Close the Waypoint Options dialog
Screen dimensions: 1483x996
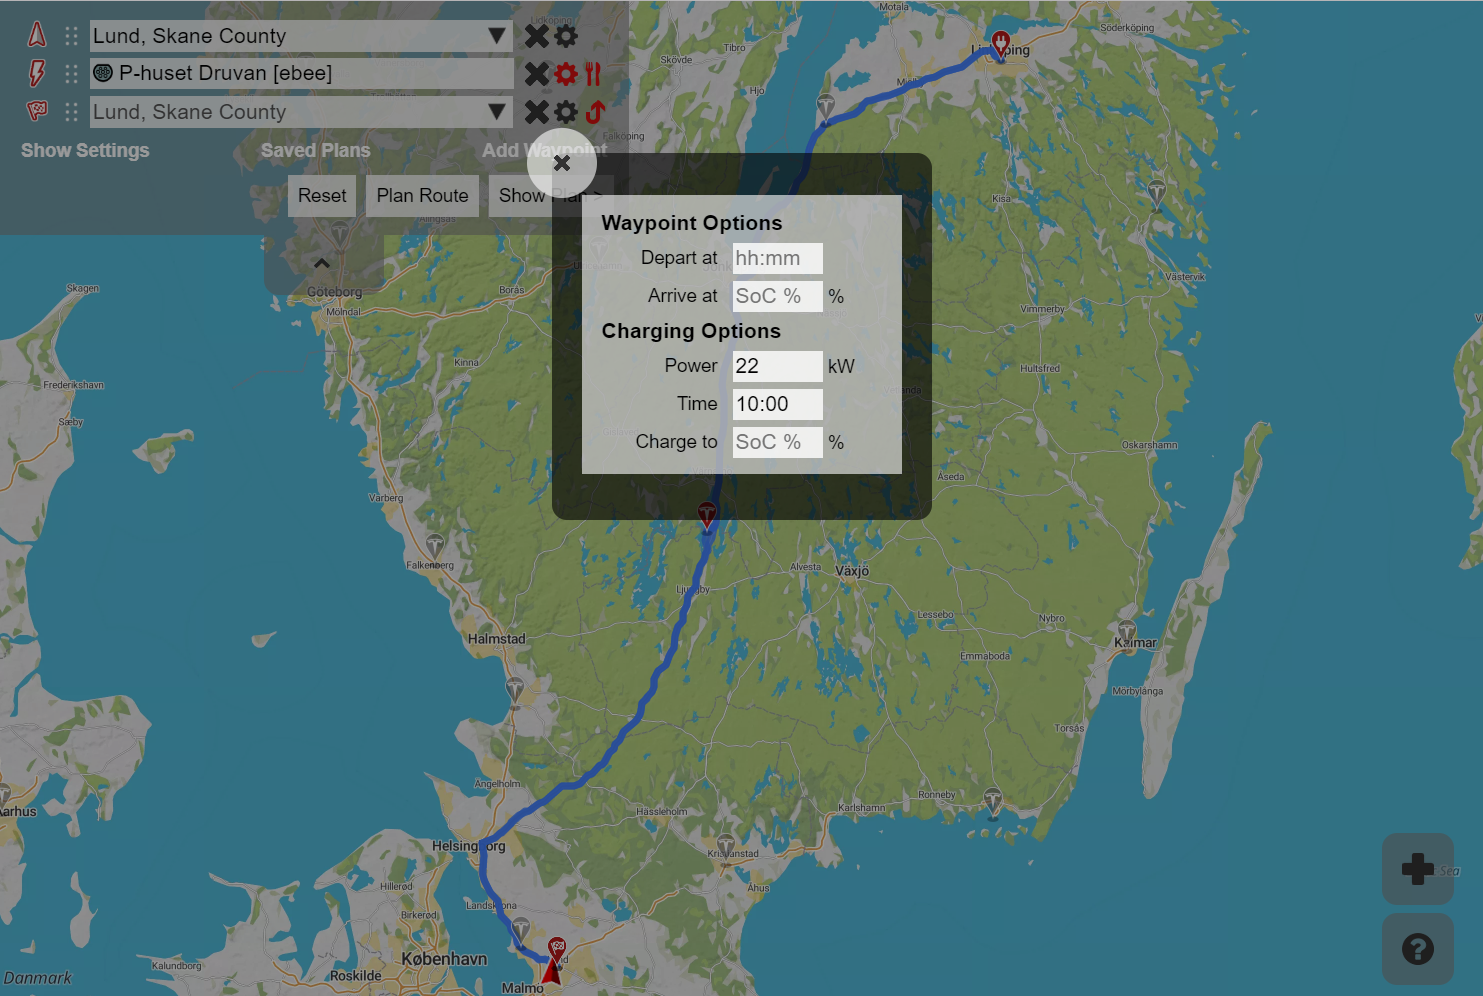click(x=562, y=163)
